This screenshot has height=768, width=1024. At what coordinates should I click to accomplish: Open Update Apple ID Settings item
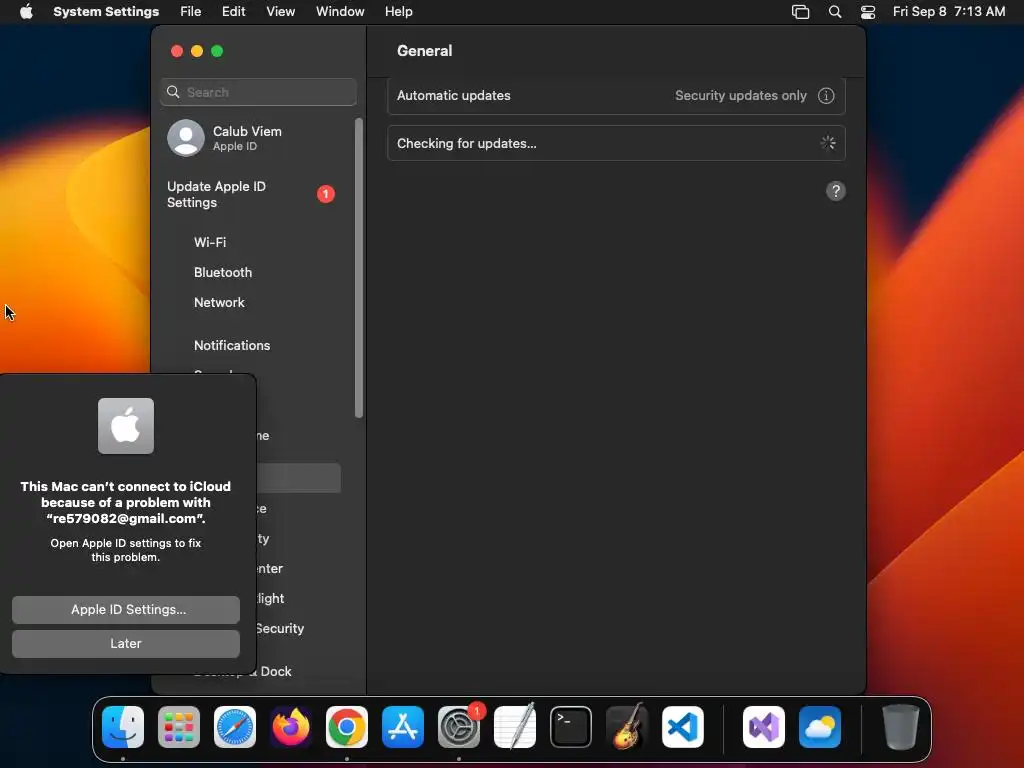253,195
